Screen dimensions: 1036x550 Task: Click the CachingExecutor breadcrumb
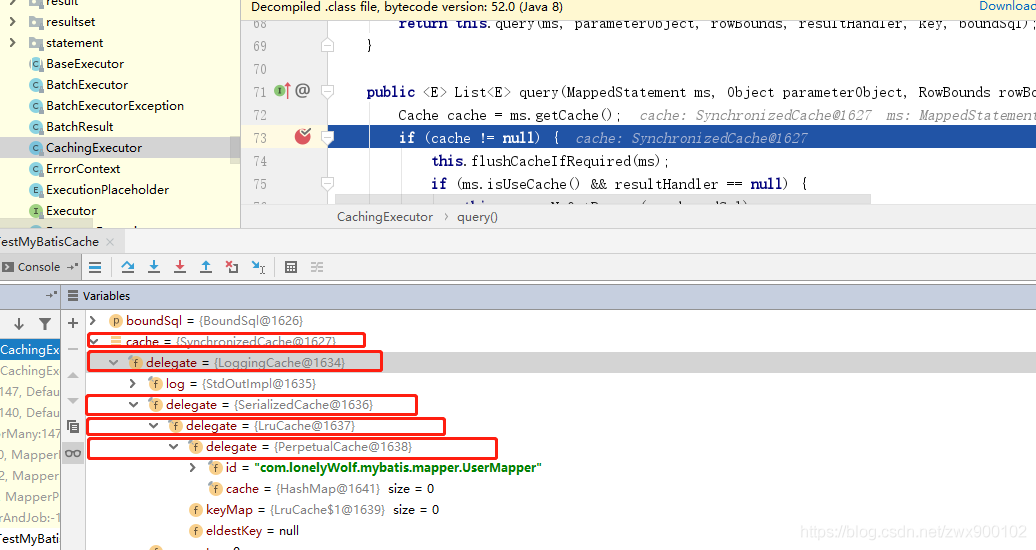coord(385,217)
